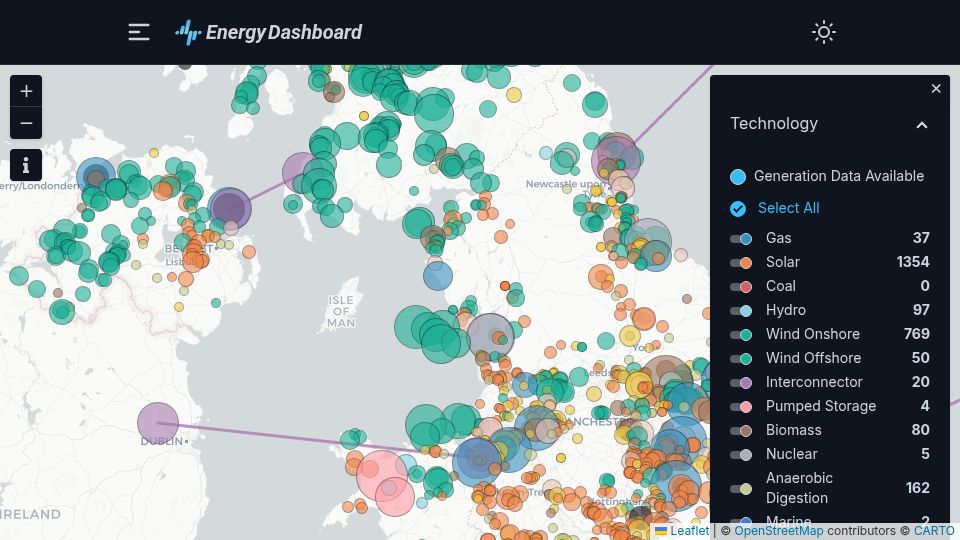The width and height of the screenshot is (960, 540).
Task: Click the Anaerobic Digestion count 162
Action: click(918, 488)
